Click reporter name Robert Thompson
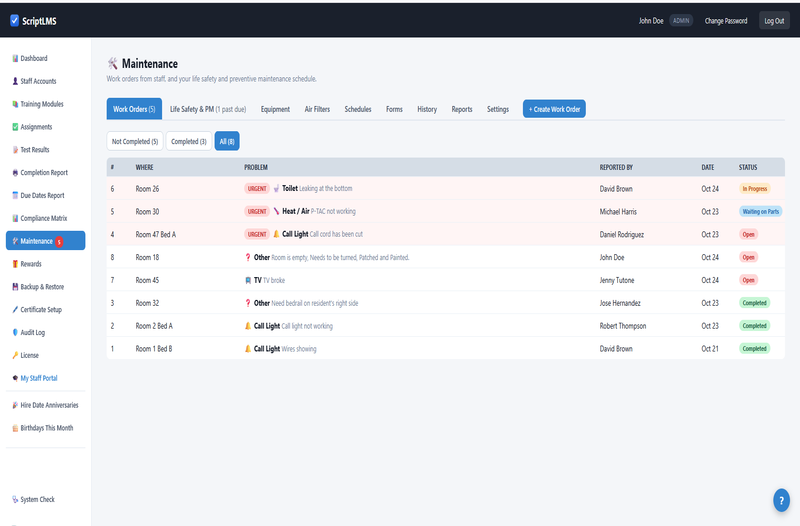Screen dimensions: 800x526 click(x=622, y=326)
